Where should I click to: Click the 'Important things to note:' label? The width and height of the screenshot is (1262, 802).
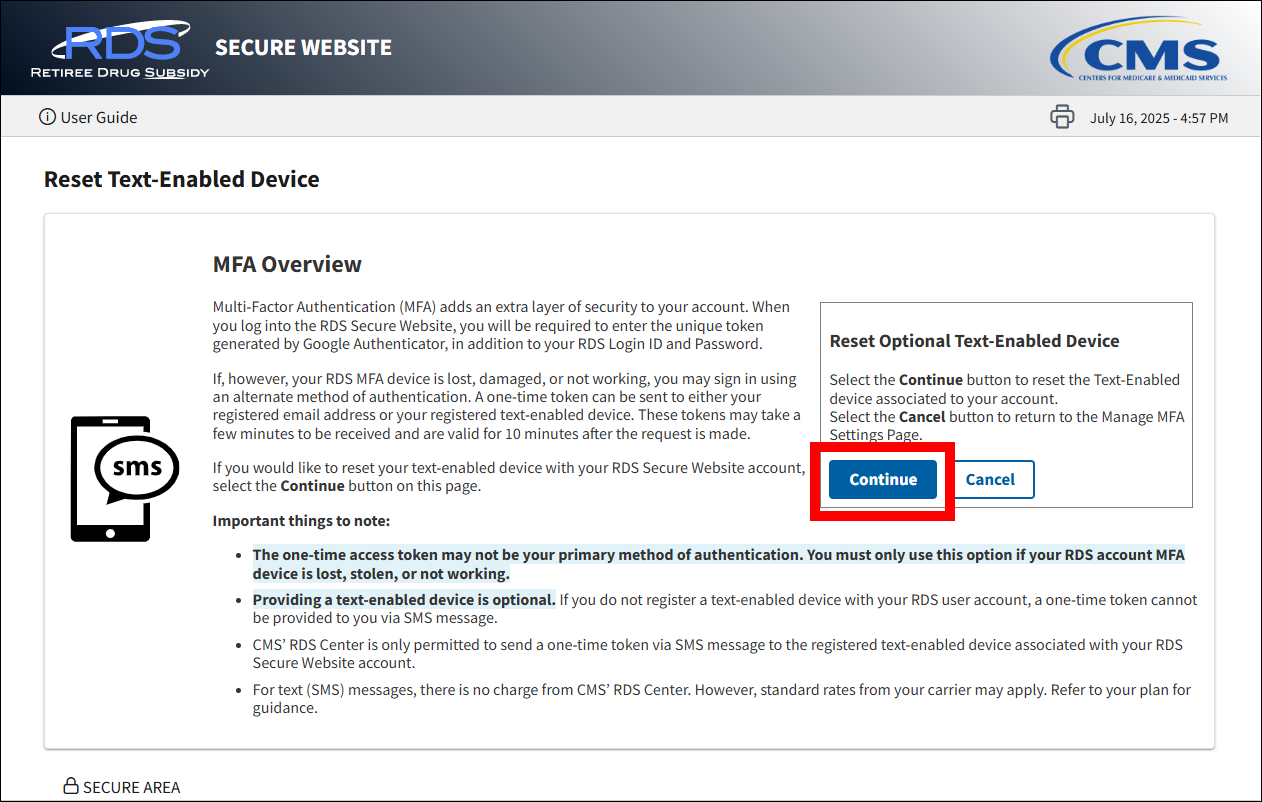click(x=301, y=521)
